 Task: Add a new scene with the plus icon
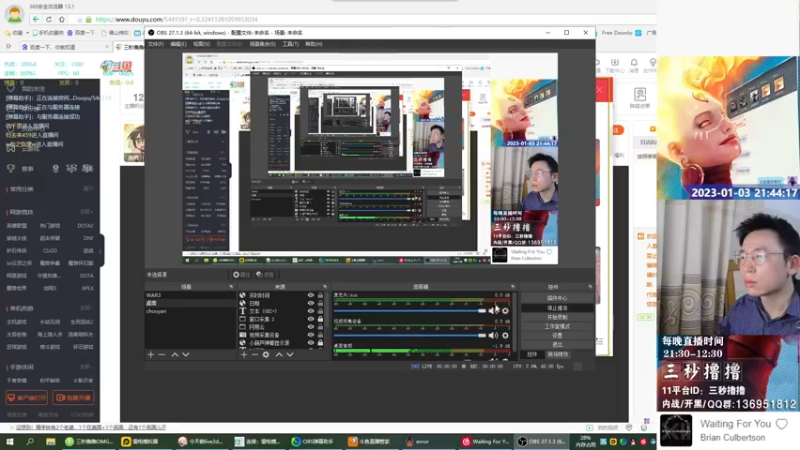tap(151, 355)
